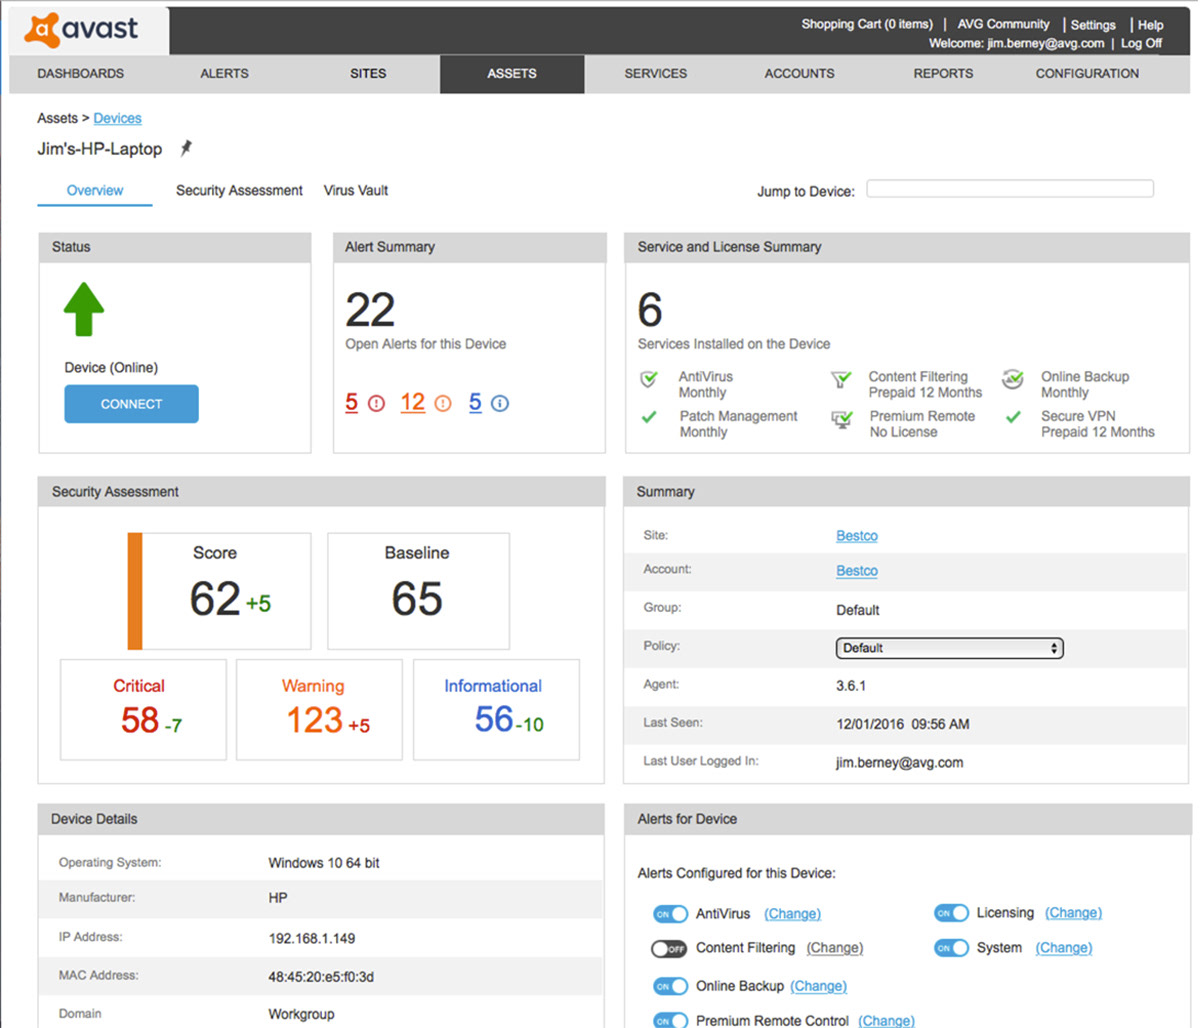Click the Patch Management checkmark icon

[x=649, y=417]
